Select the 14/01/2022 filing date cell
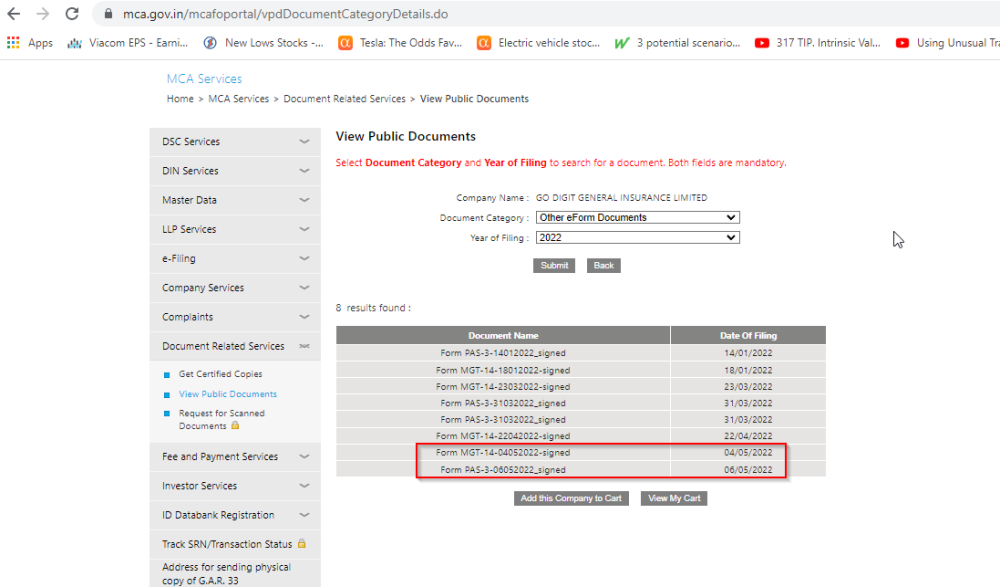 748,353
